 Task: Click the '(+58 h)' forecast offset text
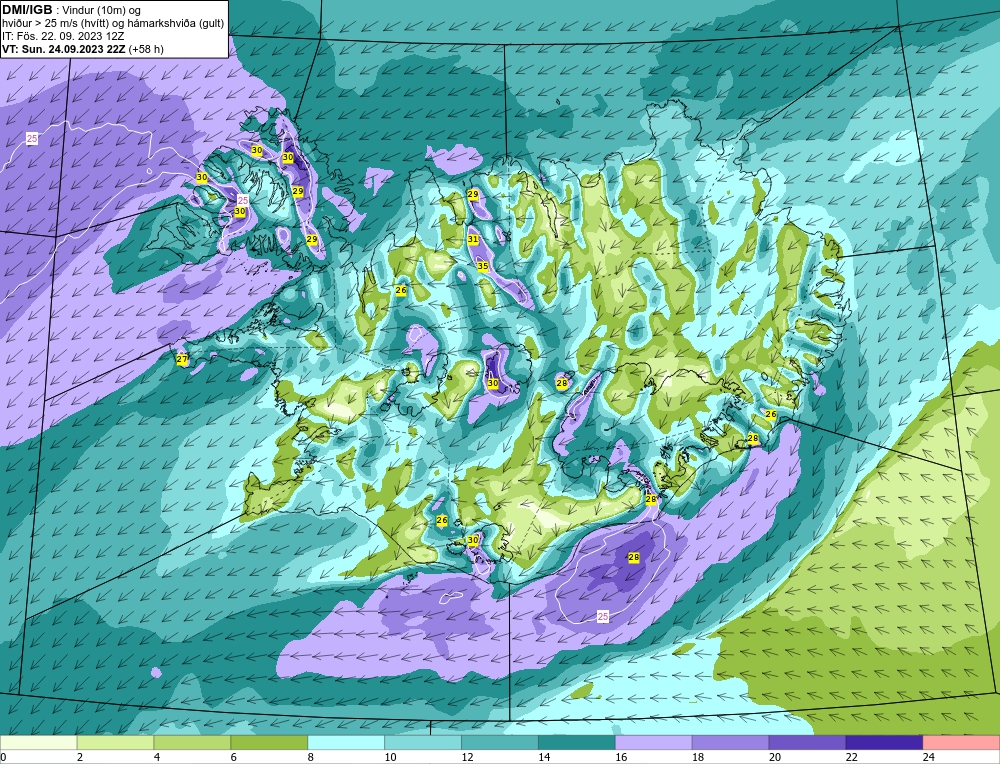pyautogui.click(x=146, y=49)
